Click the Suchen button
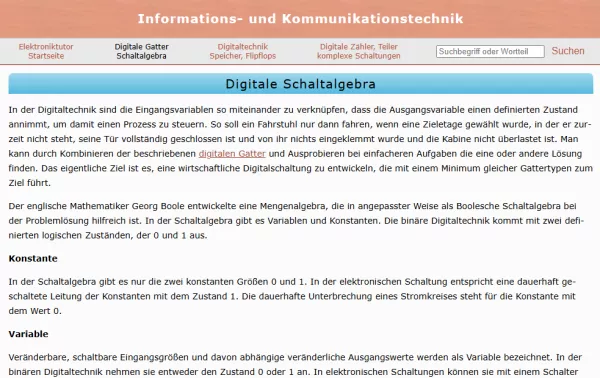Screen dimensions: 600x378 pos(568,51)
